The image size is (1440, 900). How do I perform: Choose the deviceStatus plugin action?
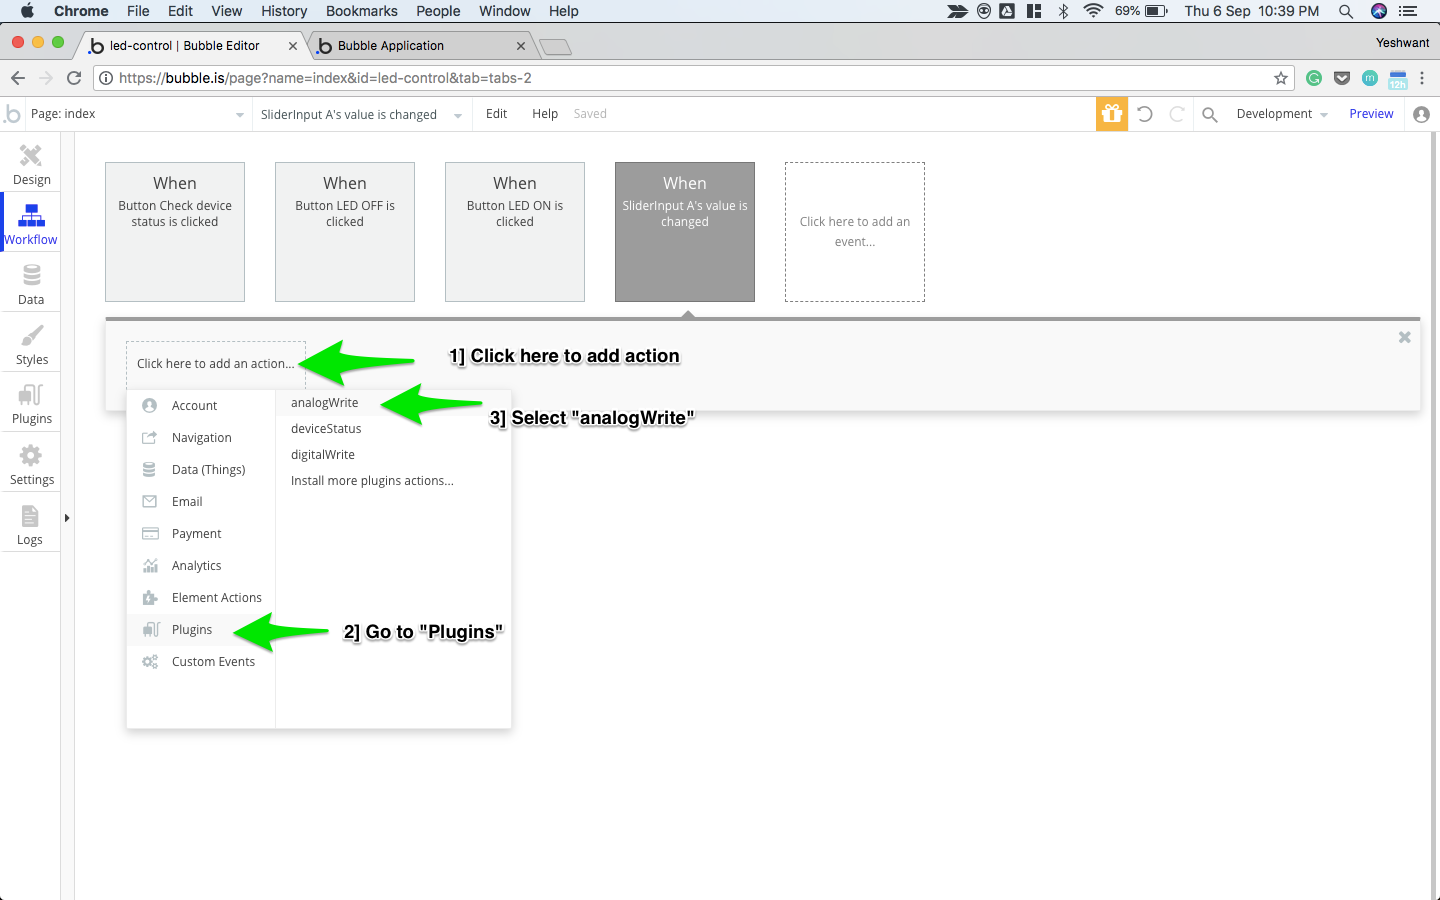click(x=326, y=429)
